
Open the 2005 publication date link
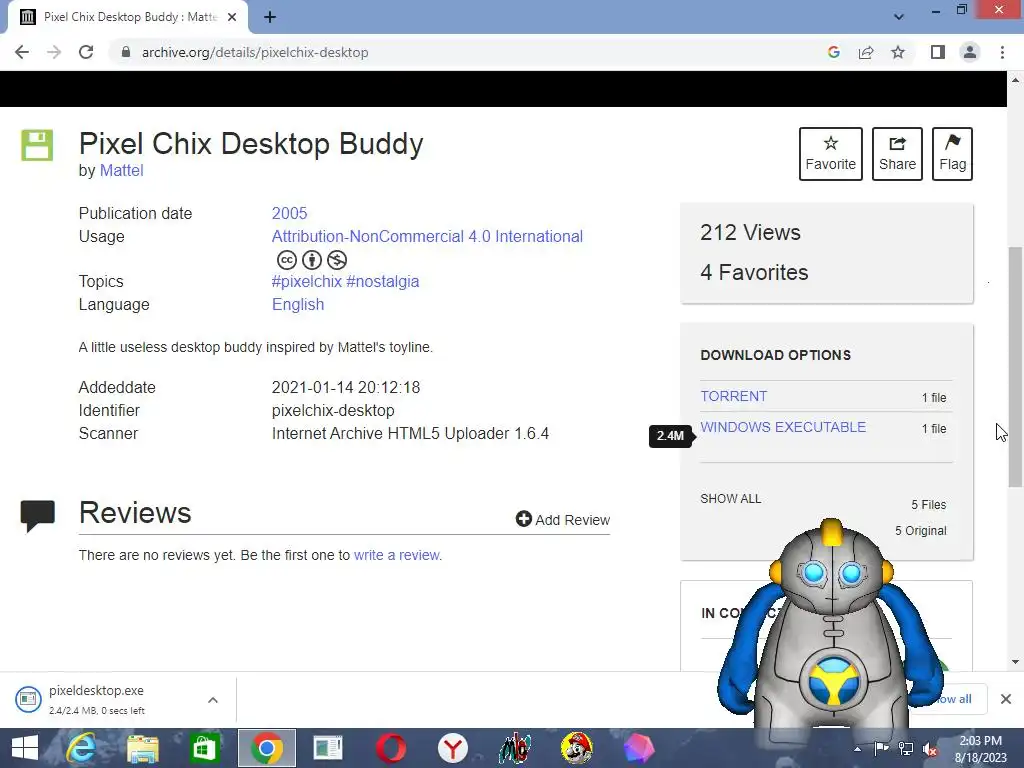coord(289,214)
